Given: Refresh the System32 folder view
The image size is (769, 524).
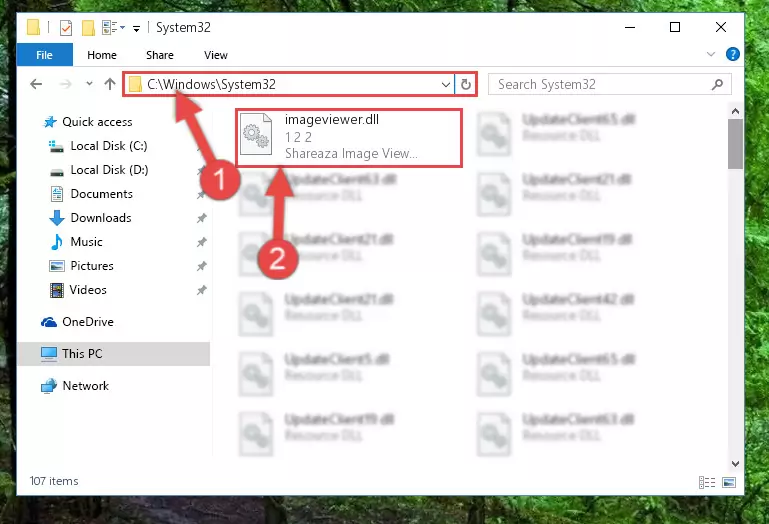Looking at the screenshot, I should [x=466, y=84].
